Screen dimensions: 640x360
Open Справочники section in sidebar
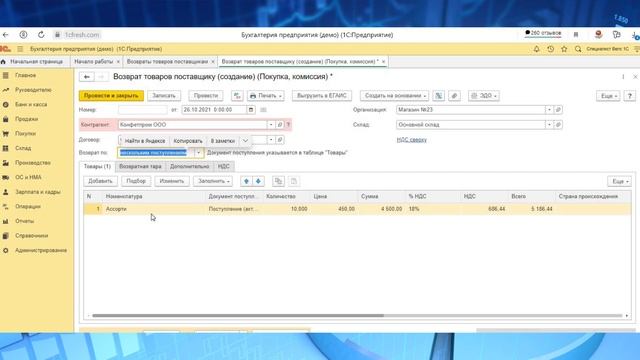coord(31,236)
